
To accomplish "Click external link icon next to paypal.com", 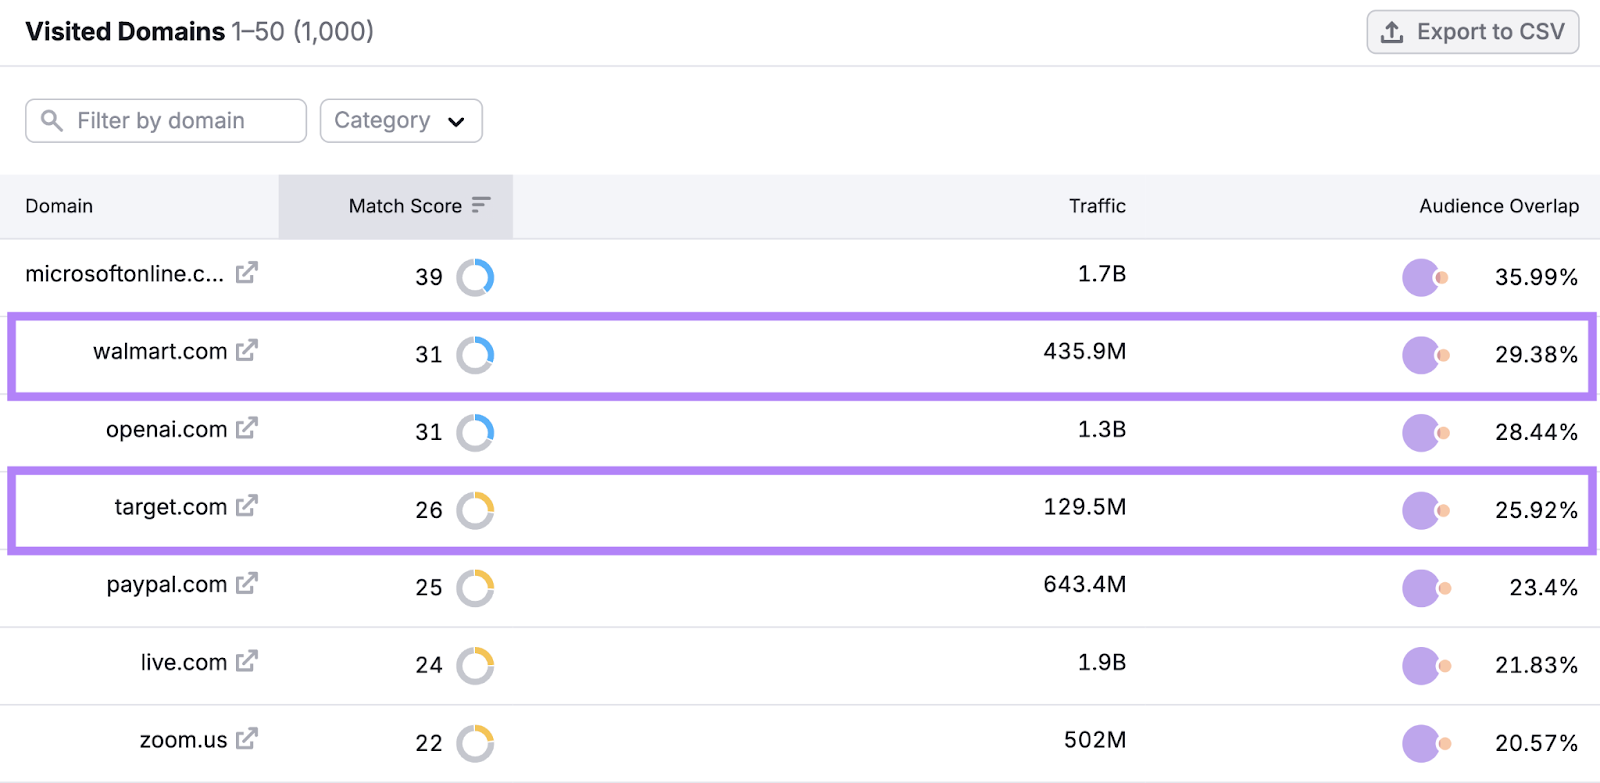I will coord(247,584).
